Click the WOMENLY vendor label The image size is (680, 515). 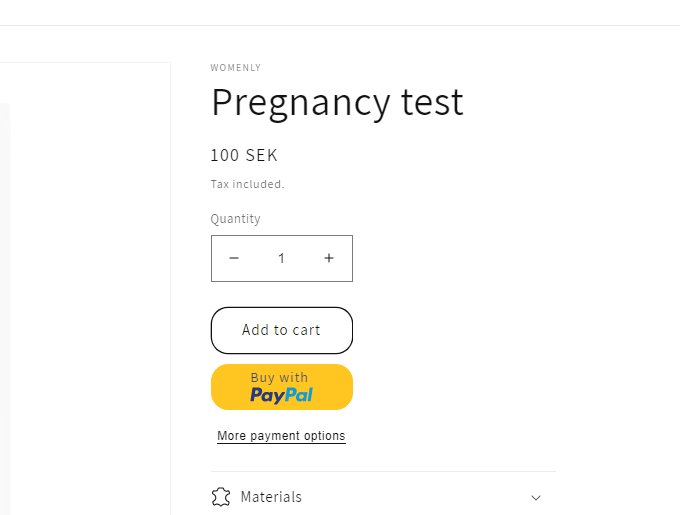(x=235, y=68)
